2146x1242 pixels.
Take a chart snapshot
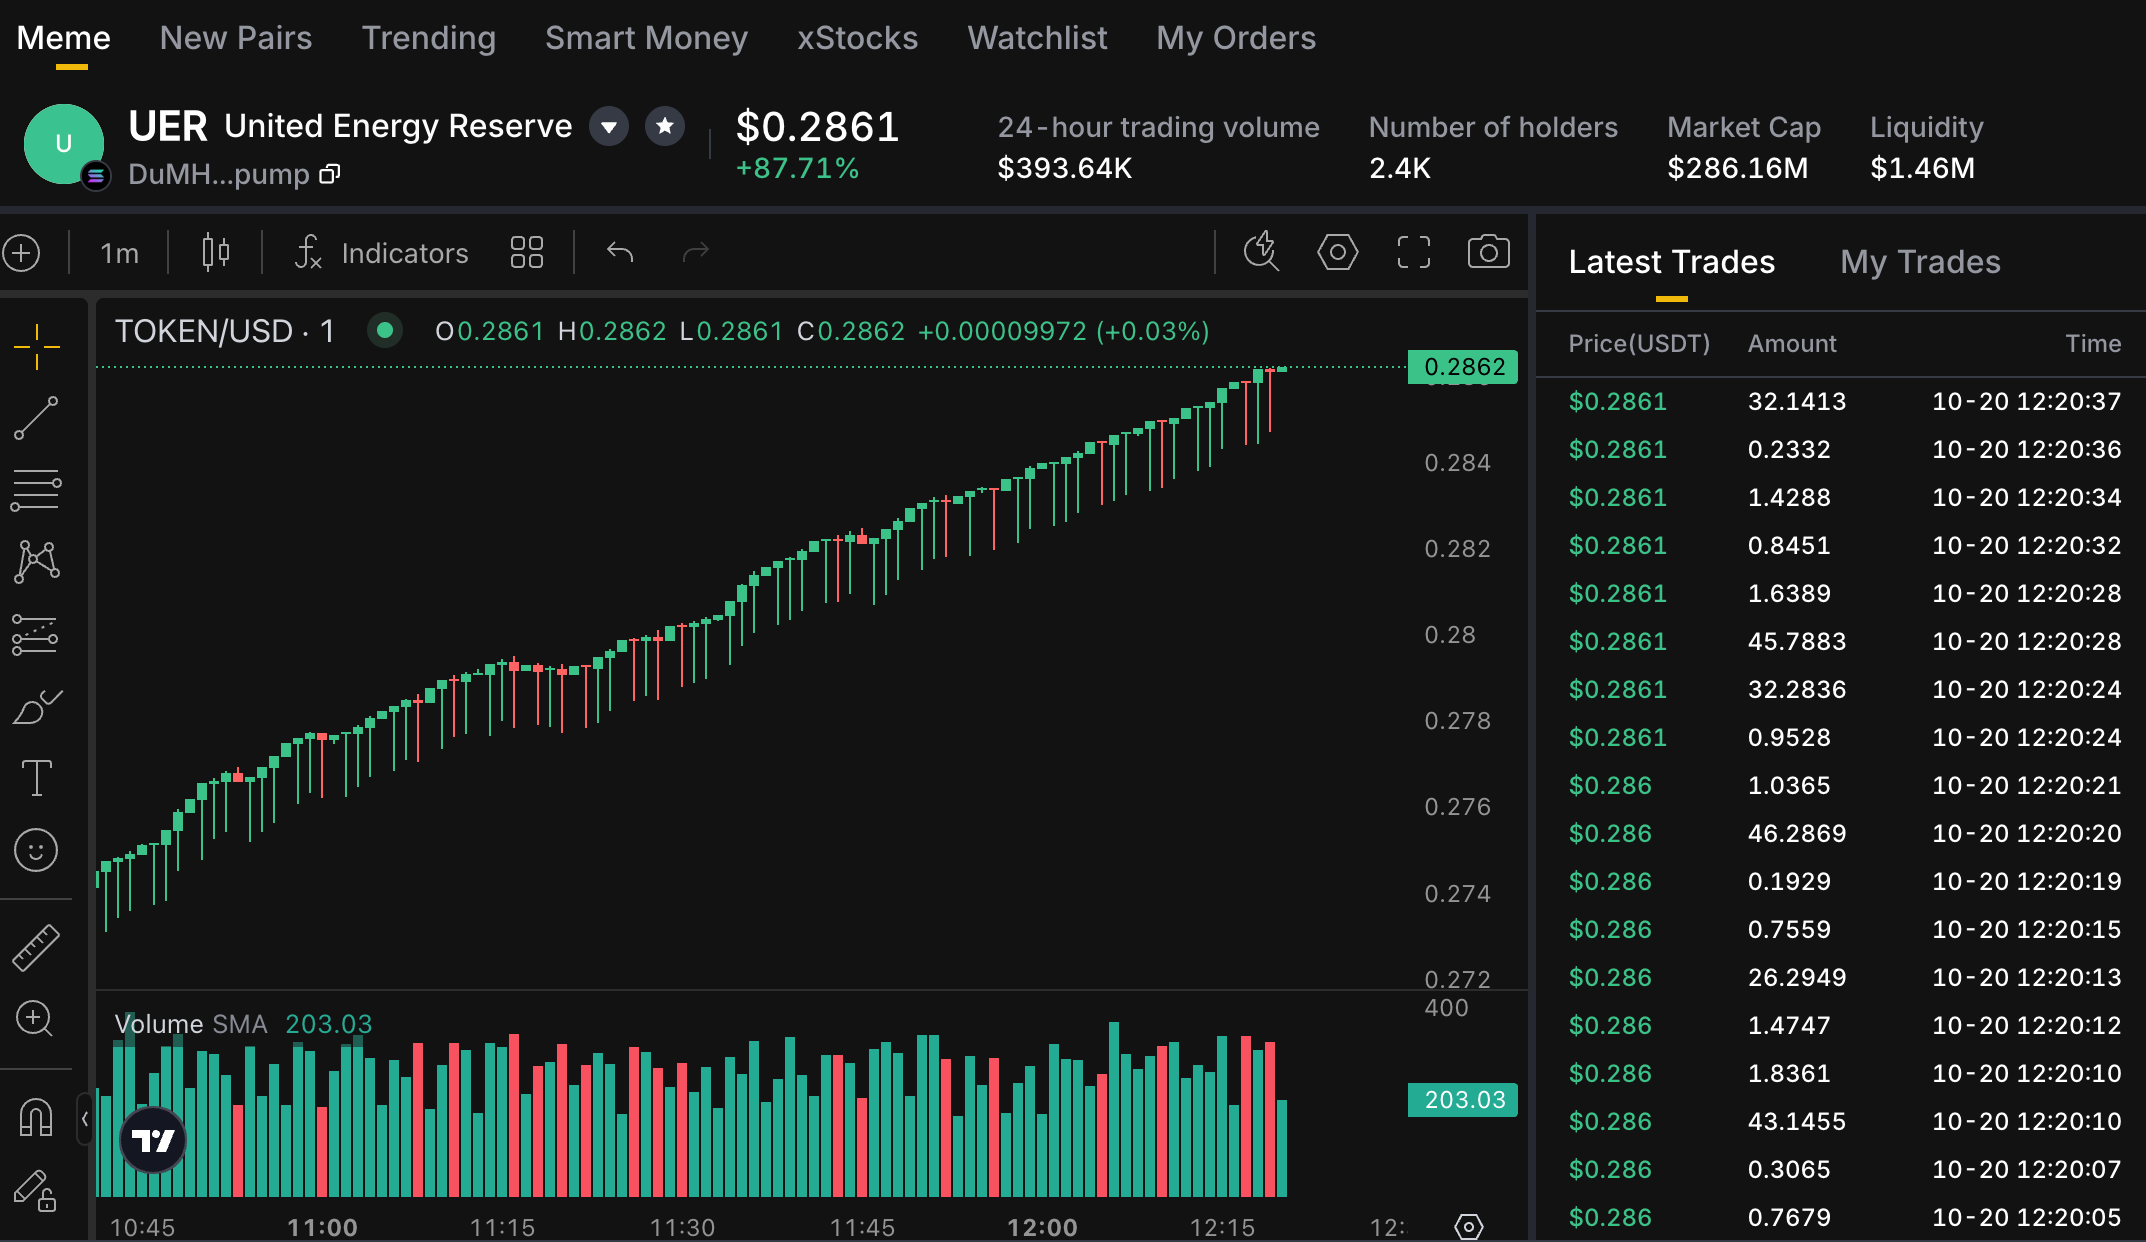[x=1489, y=252]
